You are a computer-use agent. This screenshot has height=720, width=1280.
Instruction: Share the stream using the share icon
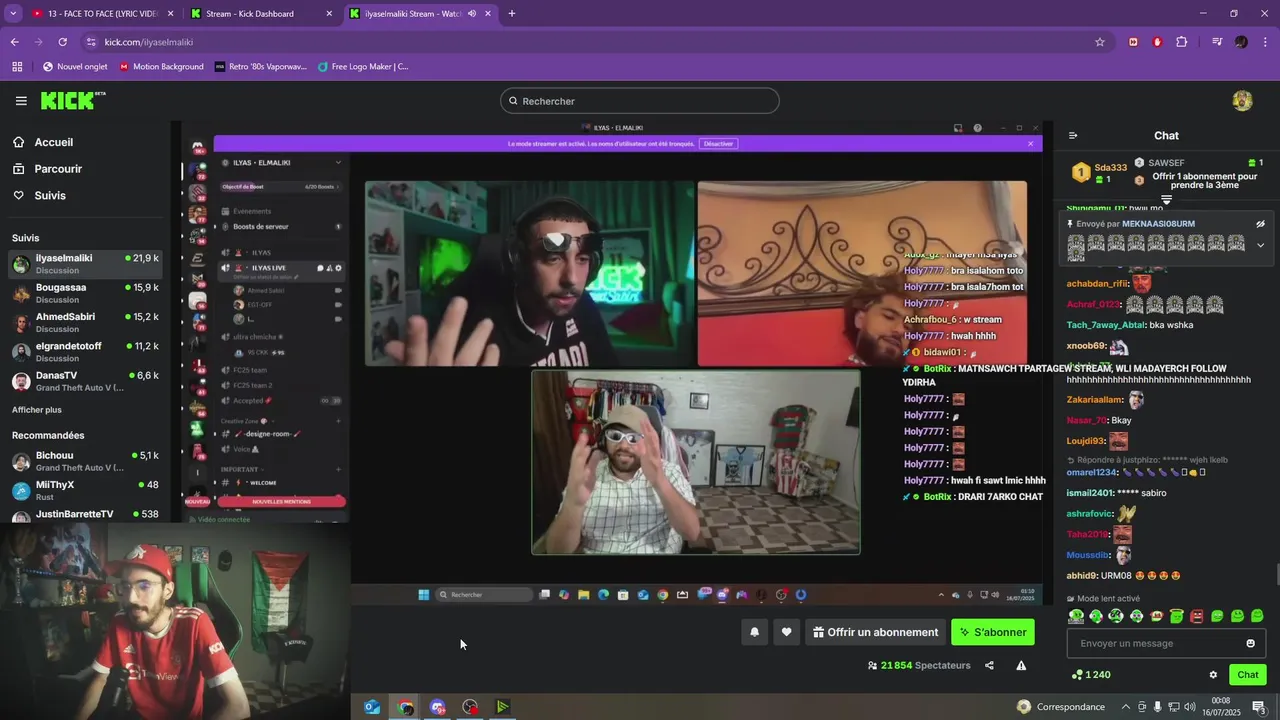[989, 665]
